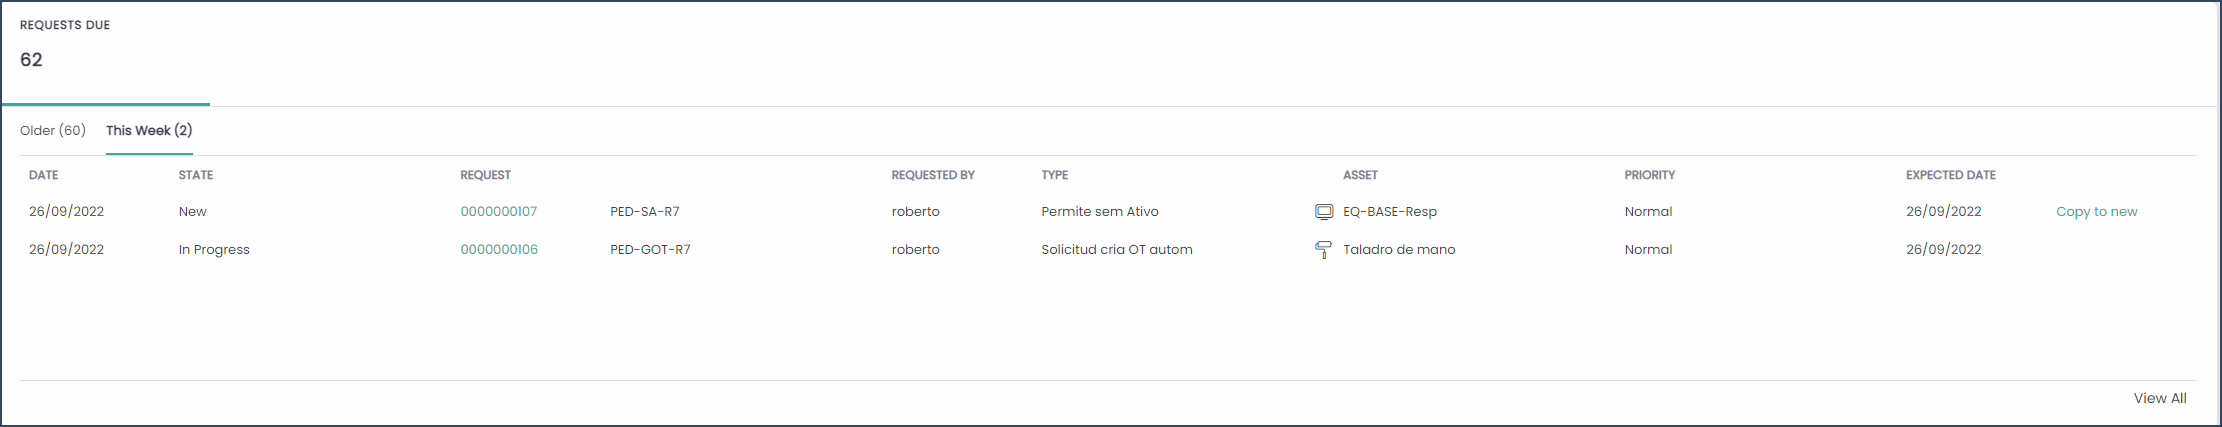
Task: Click the drill tool icon beside Taladro de mano
Action: (1323, 250)
